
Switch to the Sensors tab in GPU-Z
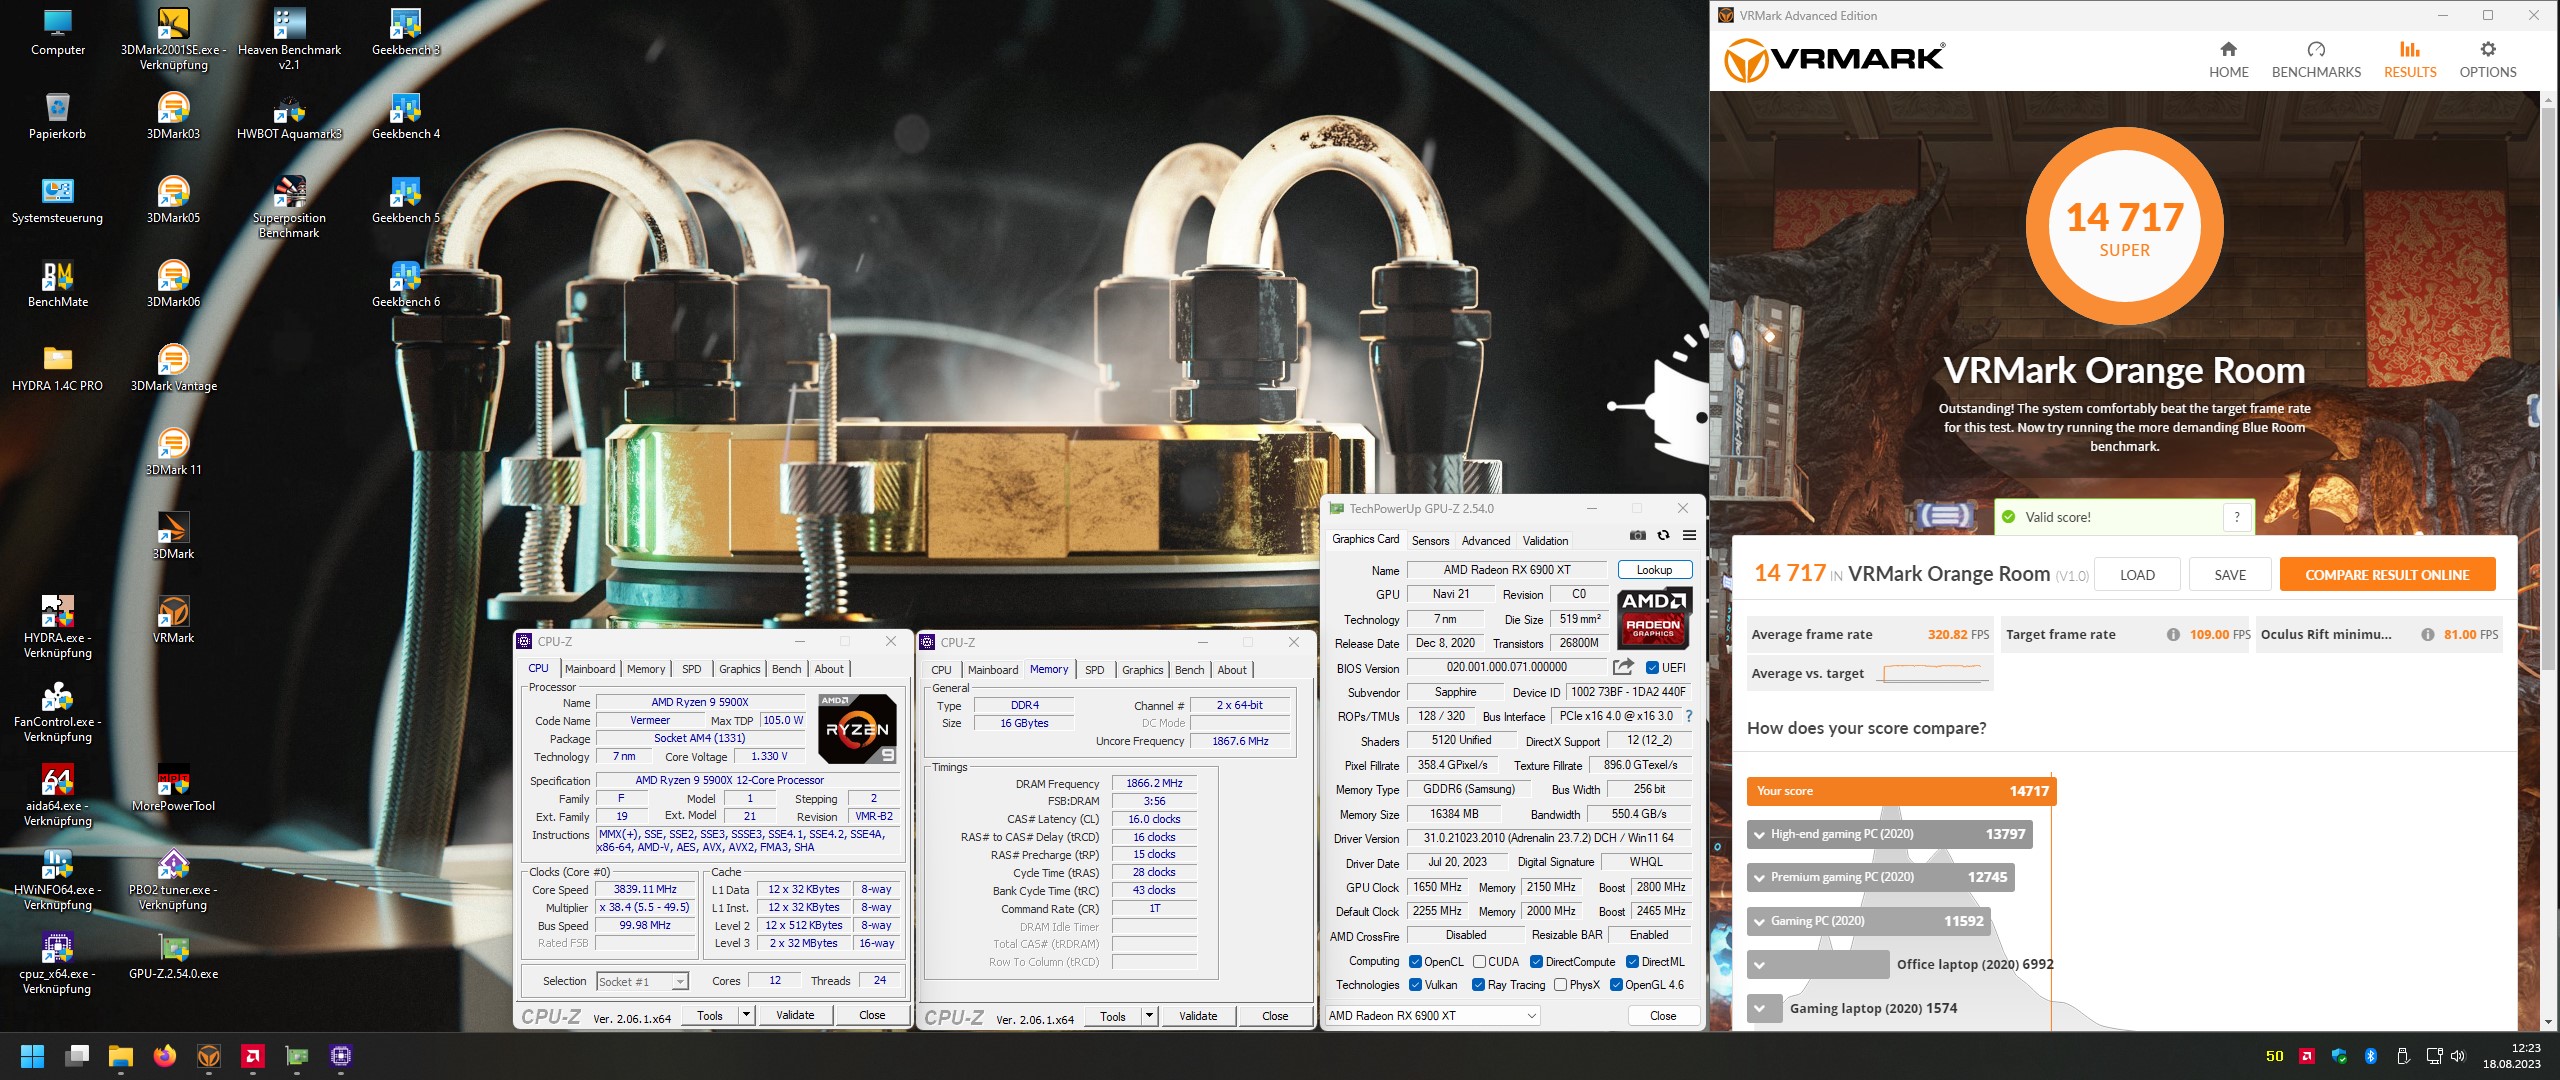coord(1430,541)
